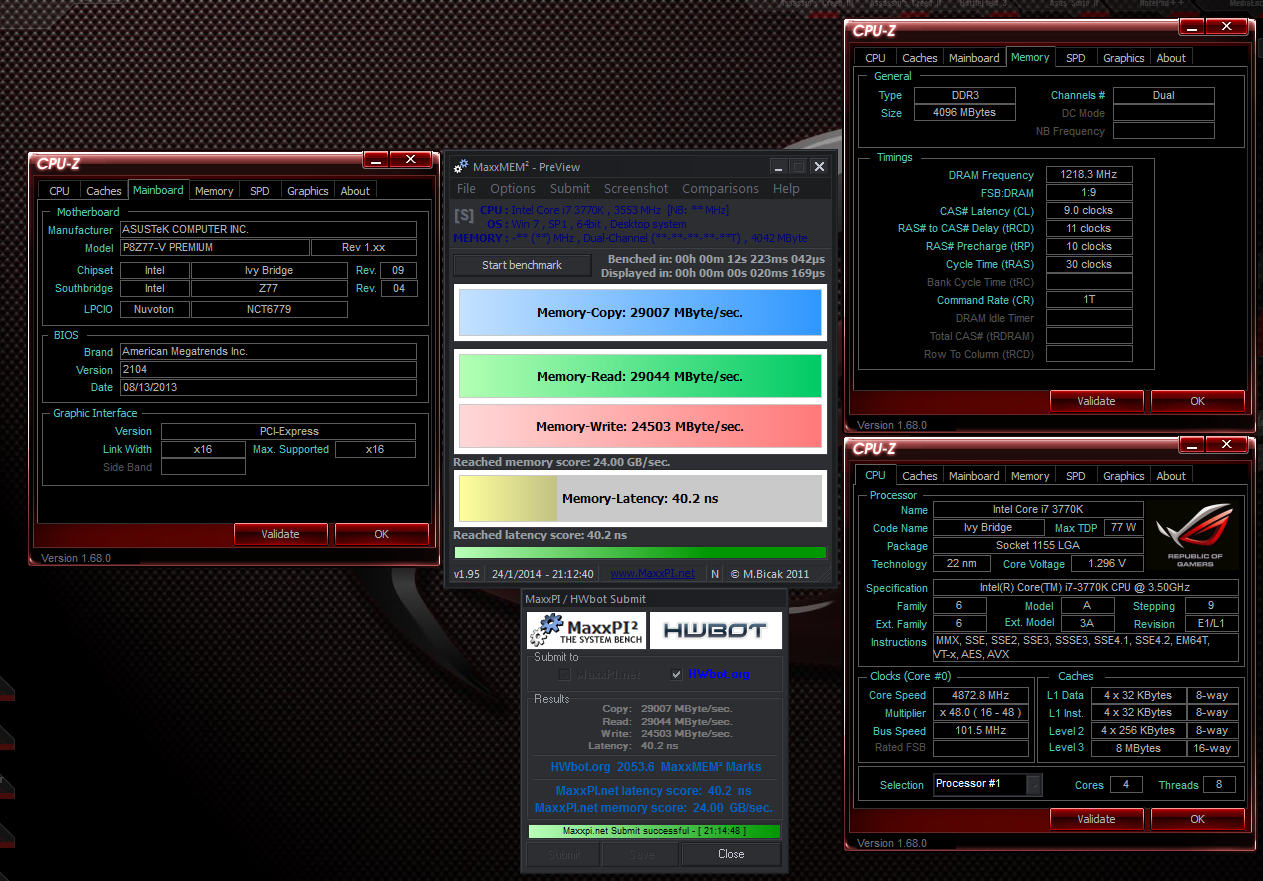Close the CPU-Z window showing the Memory tab
The image size is (1263, 881).
pos(1227,26)
